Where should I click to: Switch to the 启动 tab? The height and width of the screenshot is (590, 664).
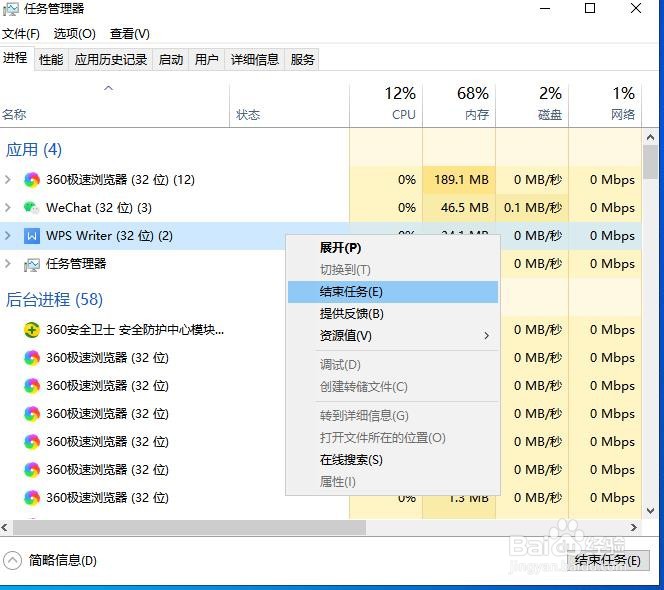pos(171,59)
